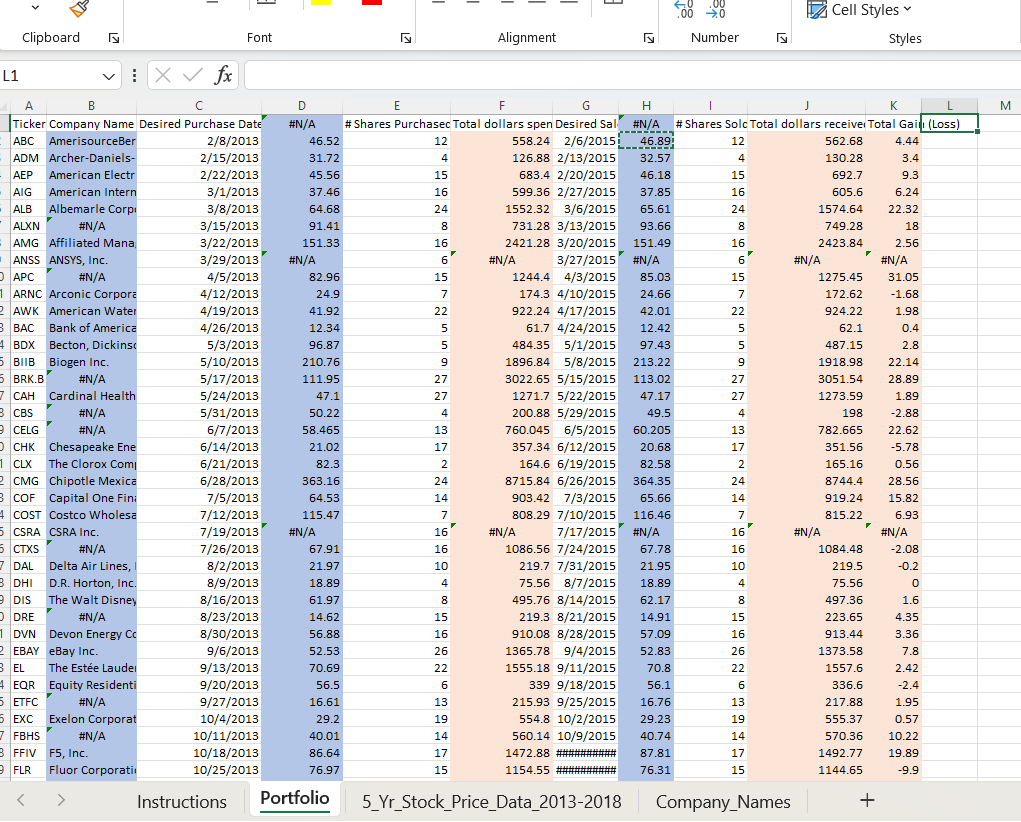This screenshot has width=1021, height=822.
Task: Select the 364.35 sale price cell
Action: [x=646, y=481]
